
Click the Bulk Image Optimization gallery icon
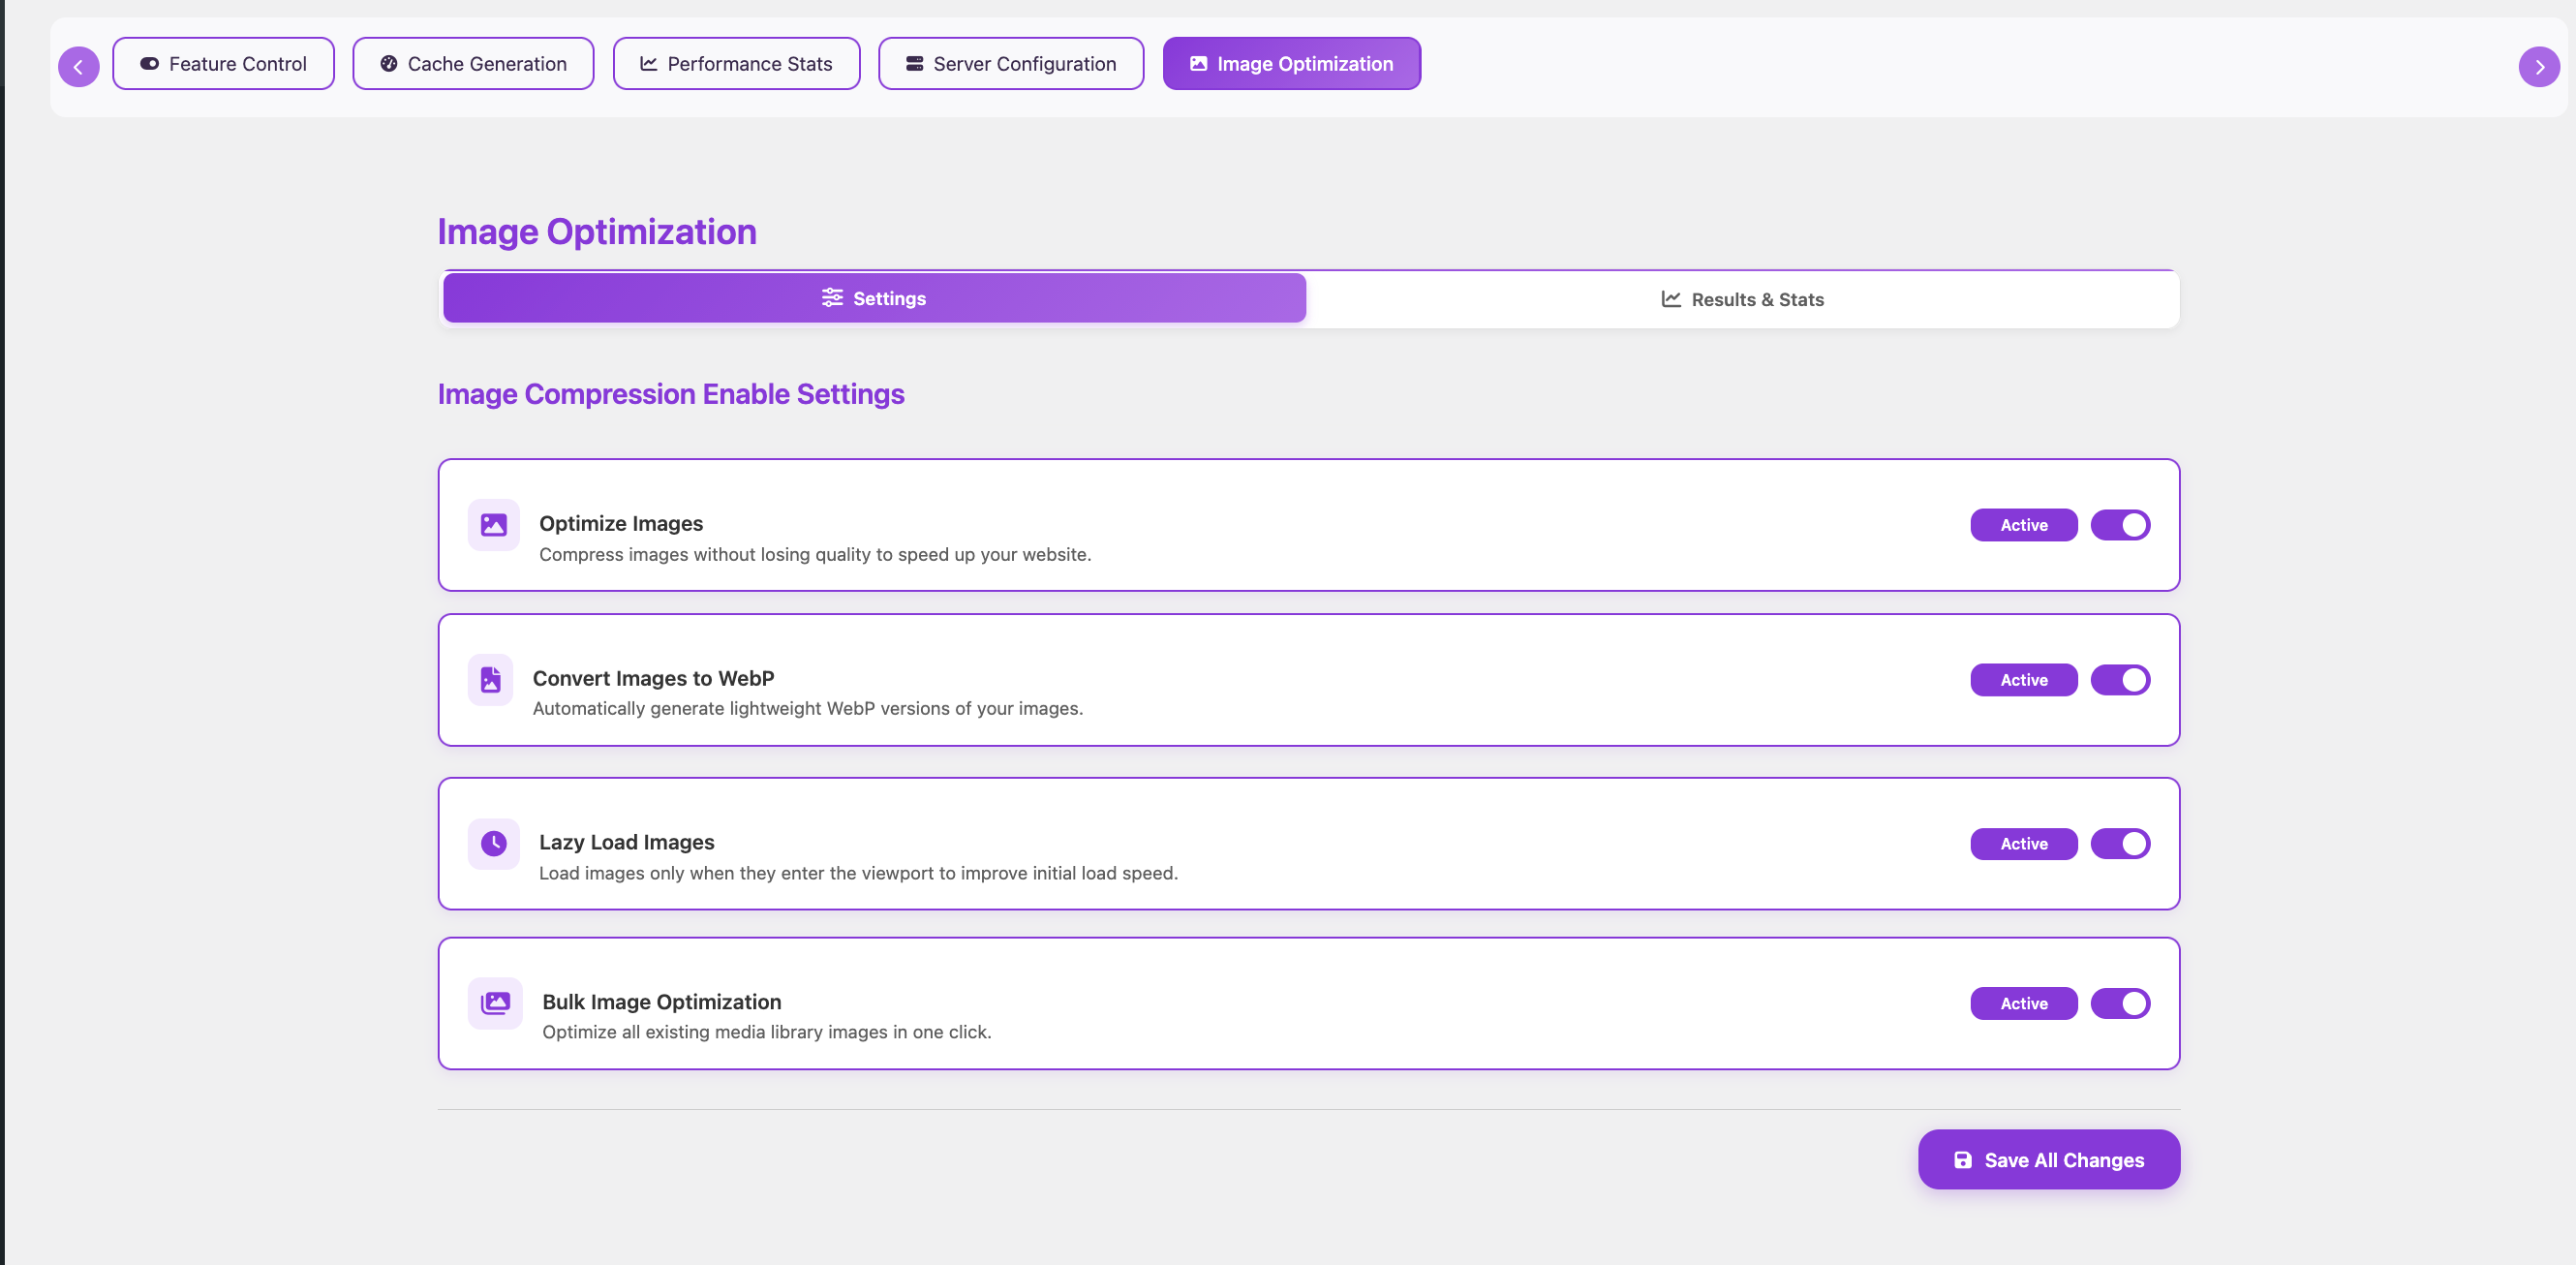[495, 1003]
